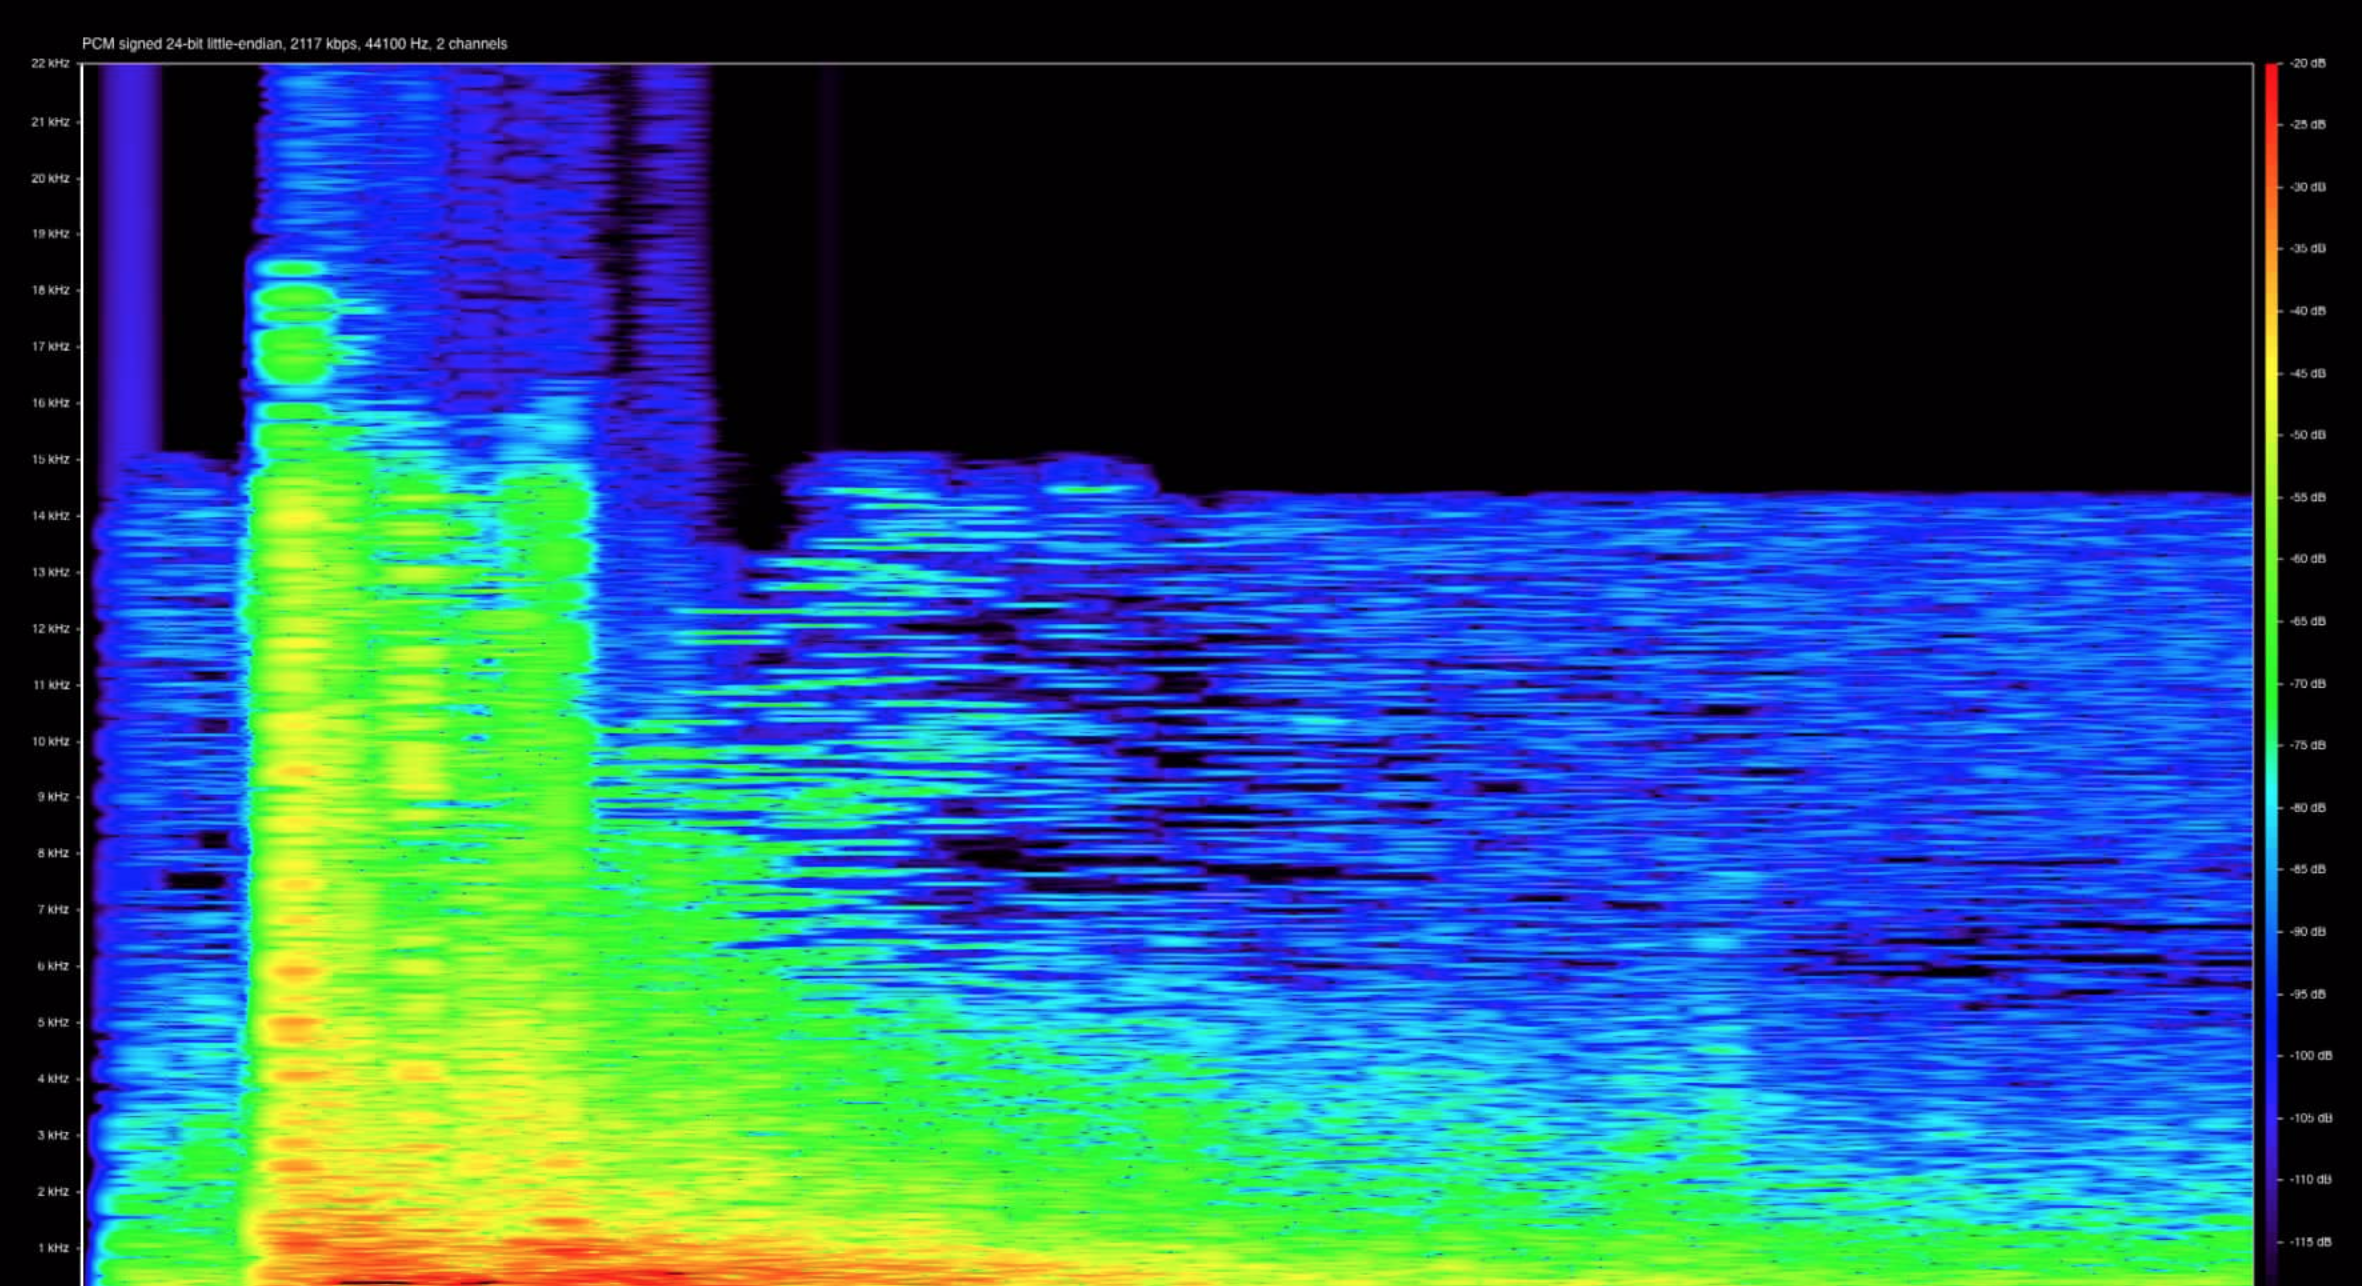Click the -40 dB legend label
2362x1286 pixels.
click(2307, 311)
